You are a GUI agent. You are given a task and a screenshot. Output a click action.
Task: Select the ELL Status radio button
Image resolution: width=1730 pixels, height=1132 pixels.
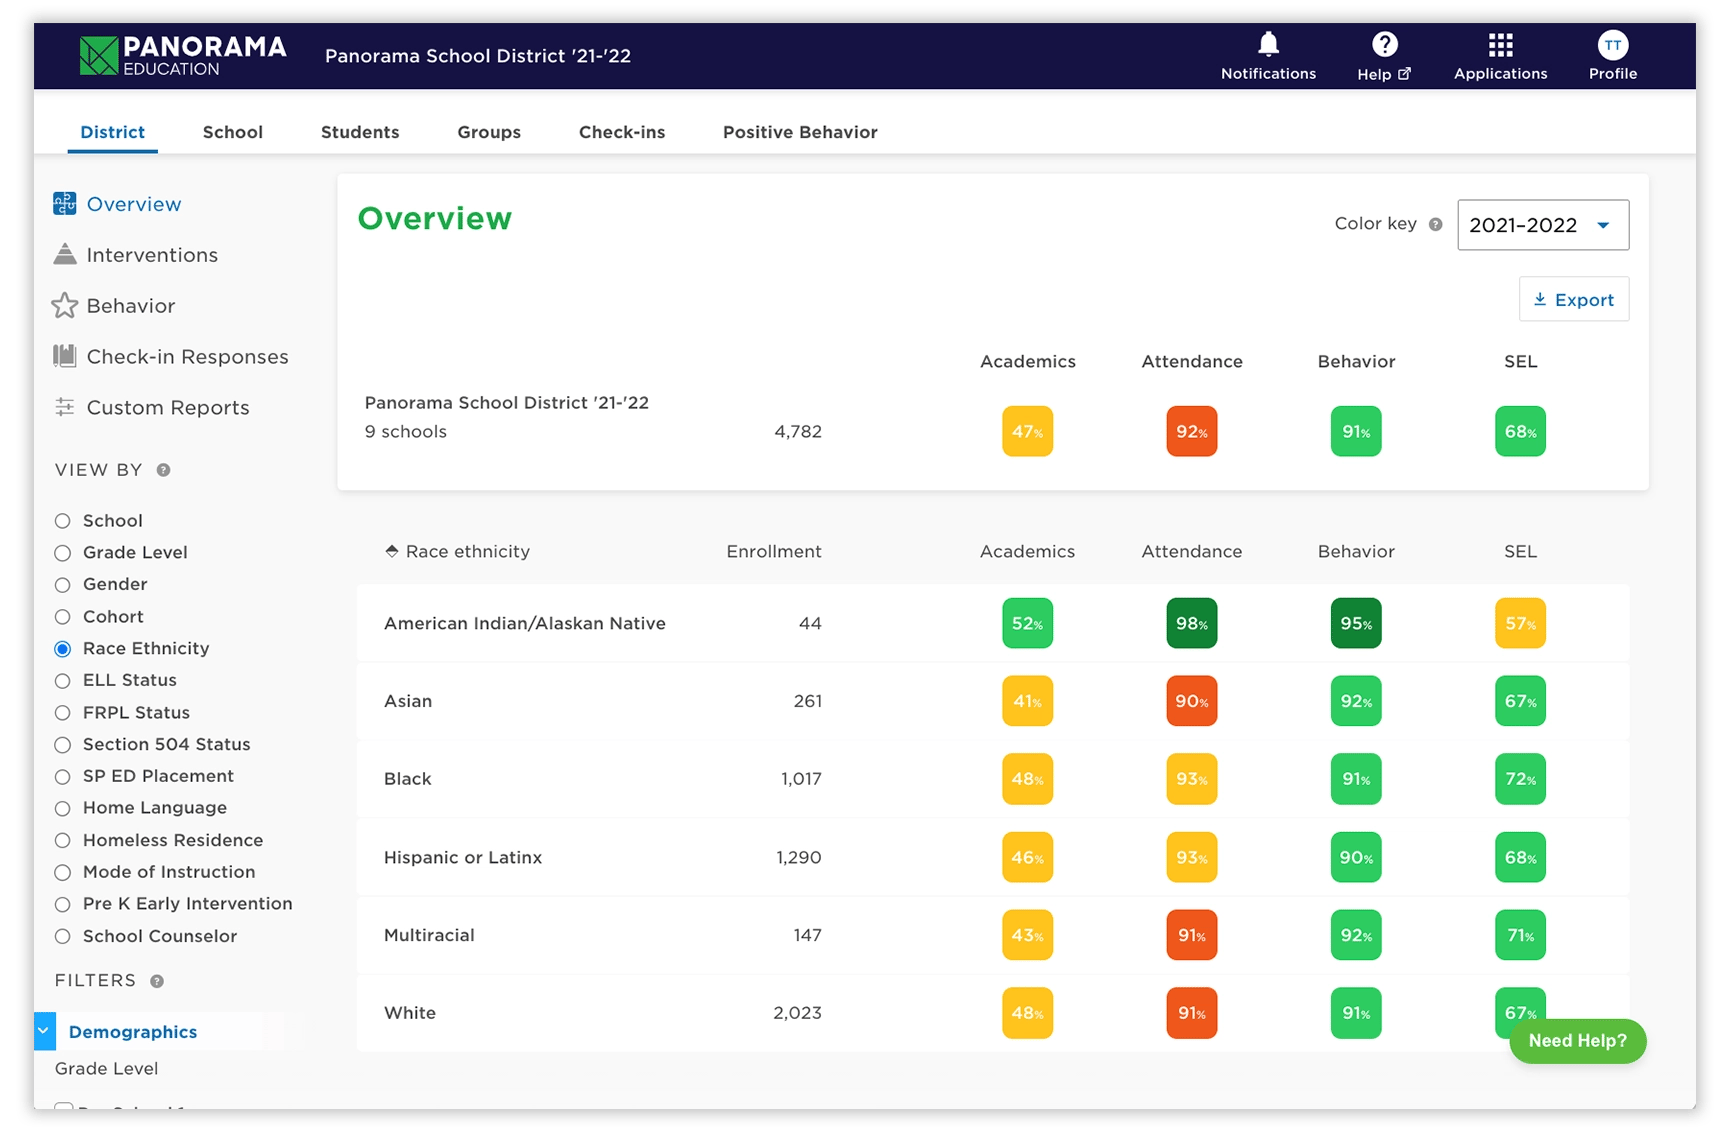63,681
